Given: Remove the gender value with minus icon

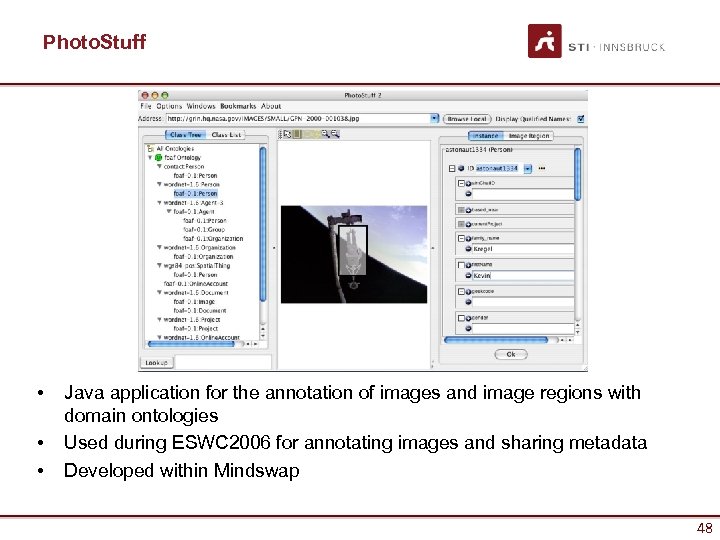Looking at the screenshot, I should (468, 328).
